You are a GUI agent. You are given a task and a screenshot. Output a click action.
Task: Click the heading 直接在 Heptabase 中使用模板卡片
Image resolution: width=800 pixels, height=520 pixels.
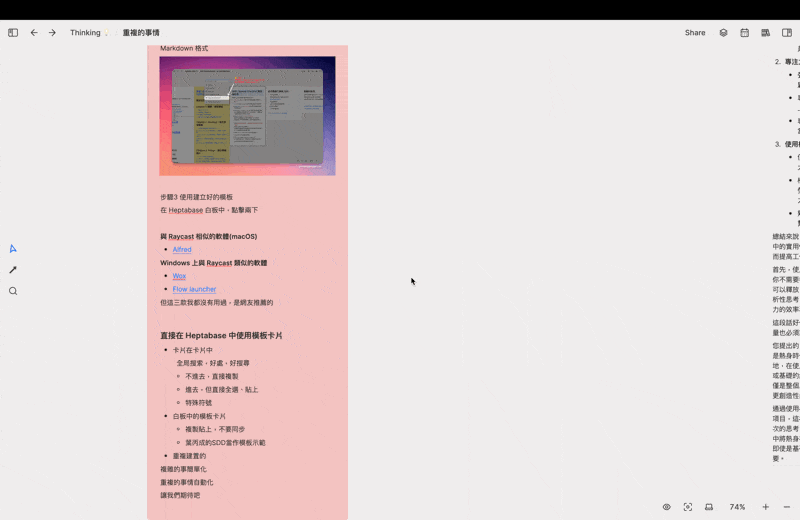[x=221, y=335]
